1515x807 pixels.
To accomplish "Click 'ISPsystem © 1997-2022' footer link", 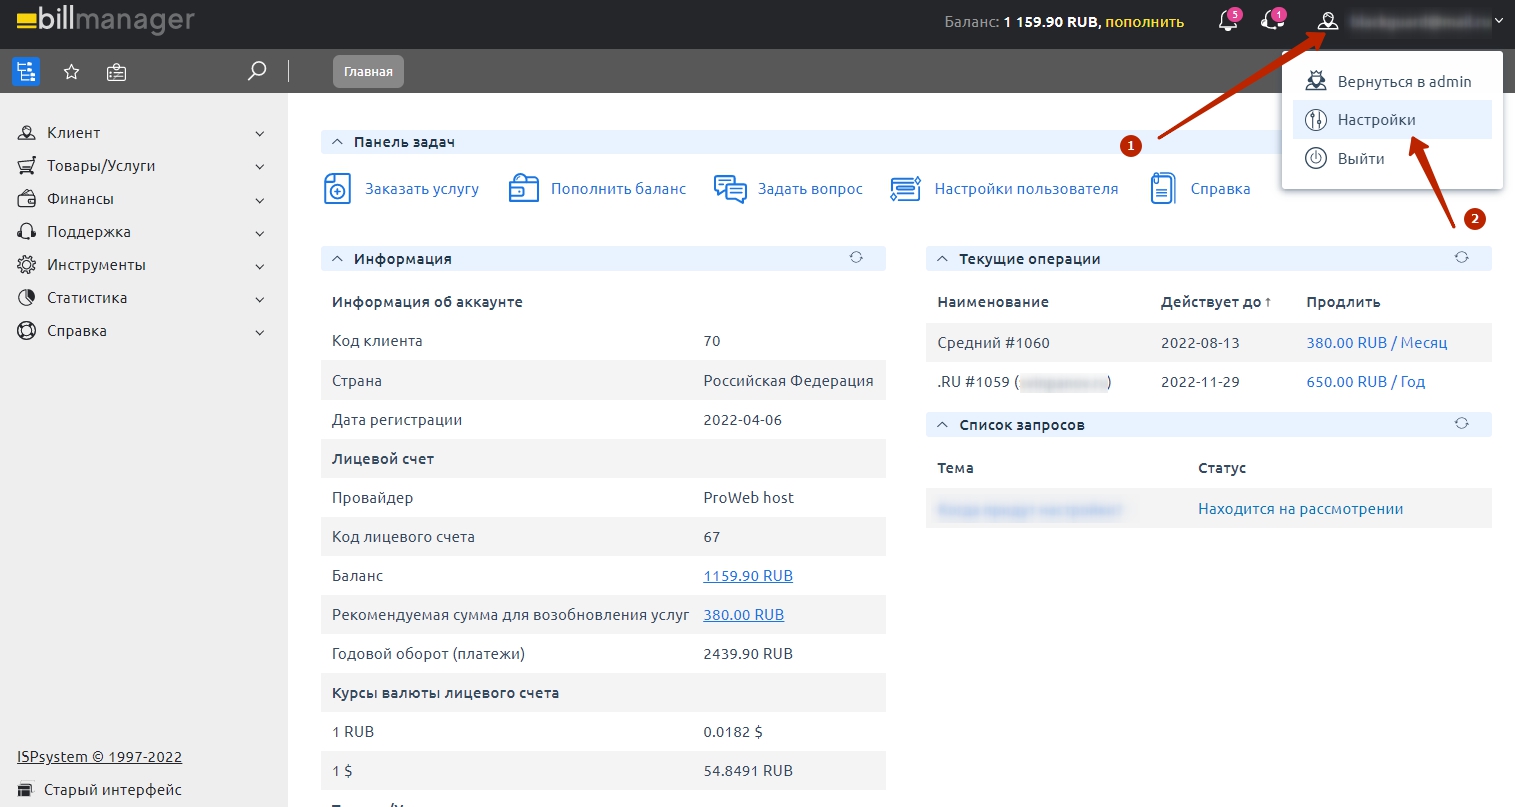I will click(99, 757).
